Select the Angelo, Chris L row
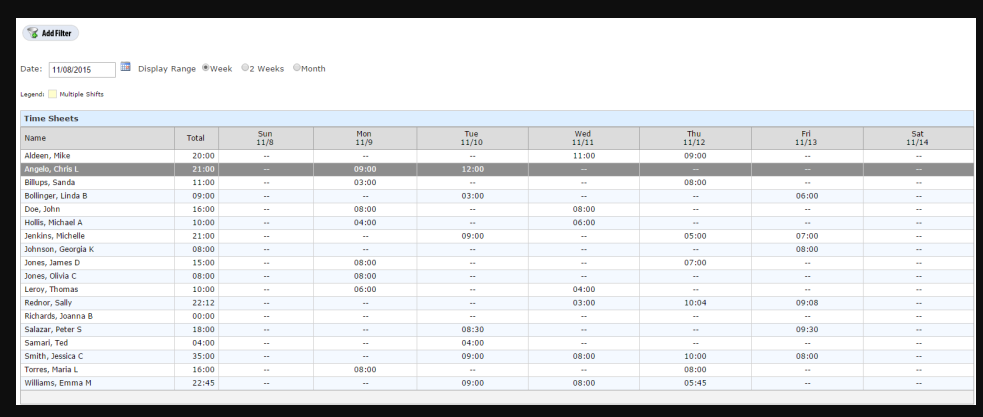983x417 pixels. coord(54,170)
